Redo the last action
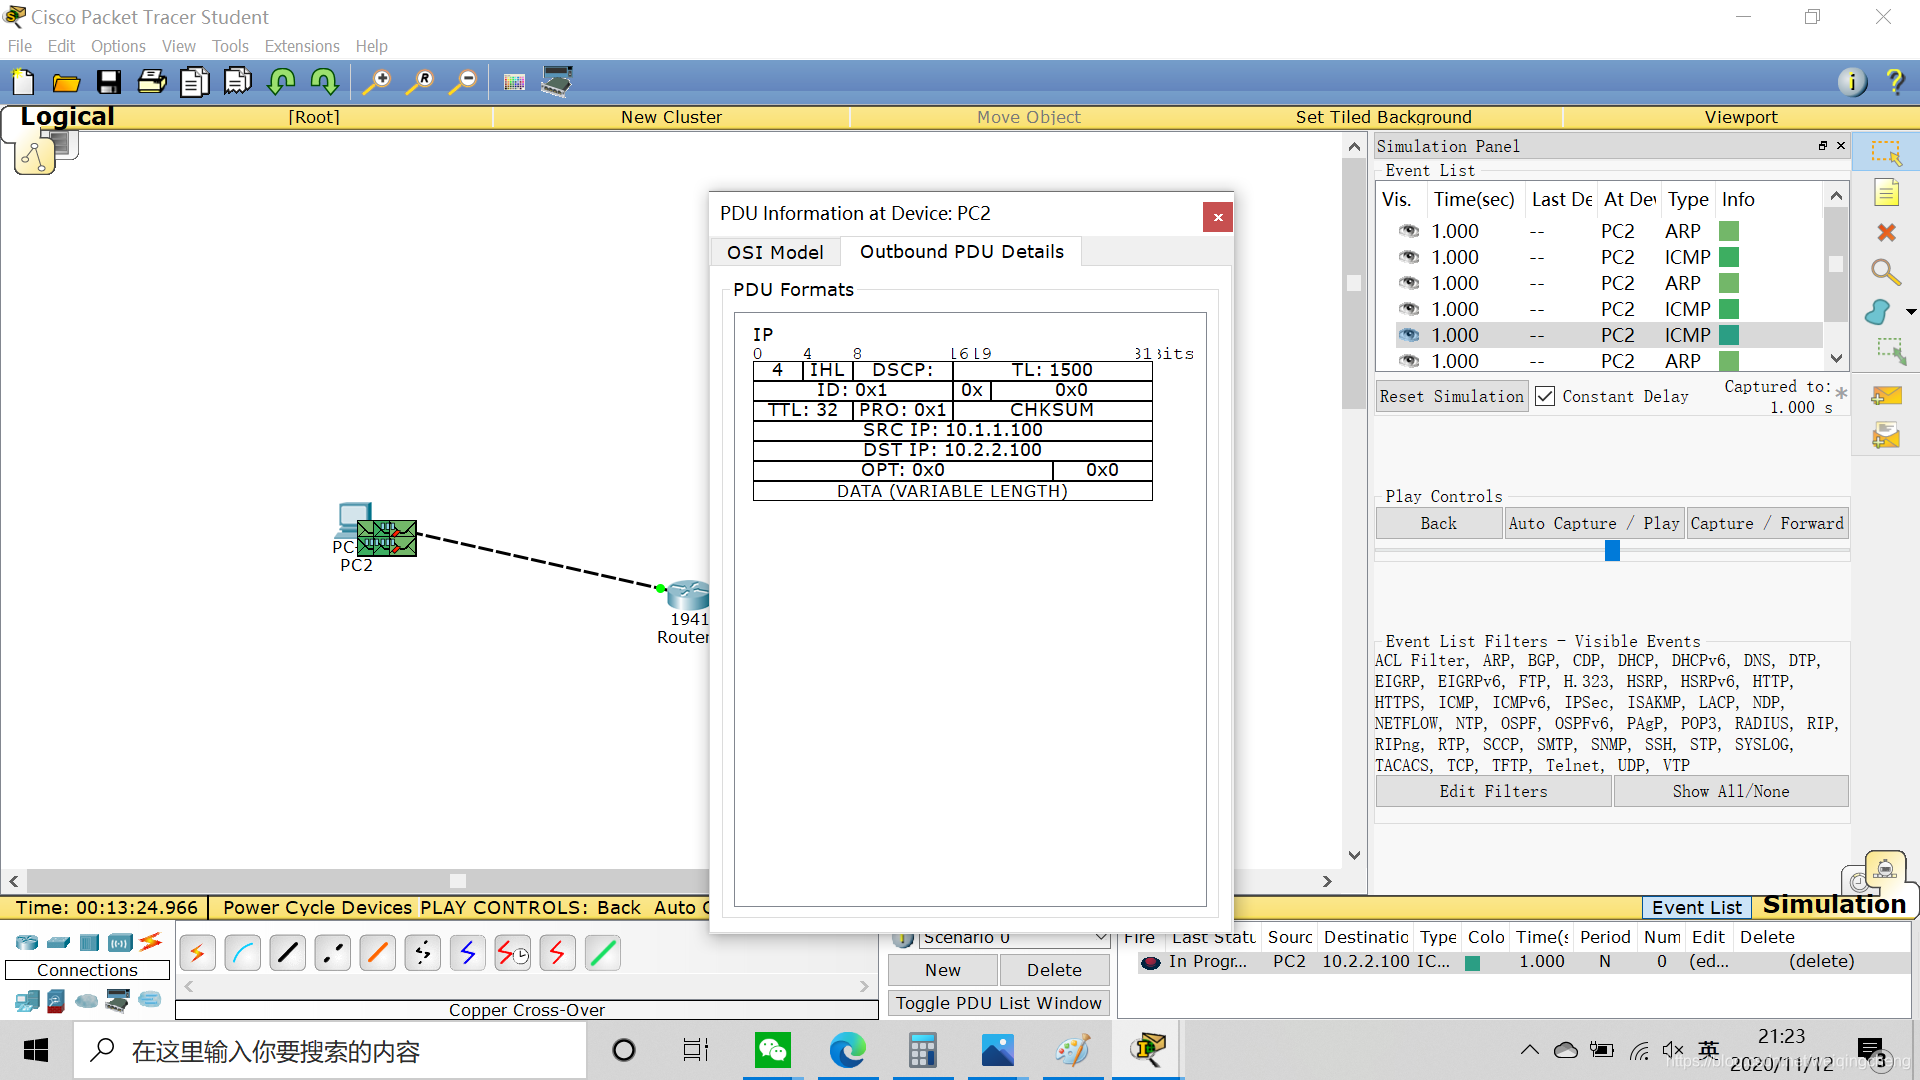 (x=324, y=82)
